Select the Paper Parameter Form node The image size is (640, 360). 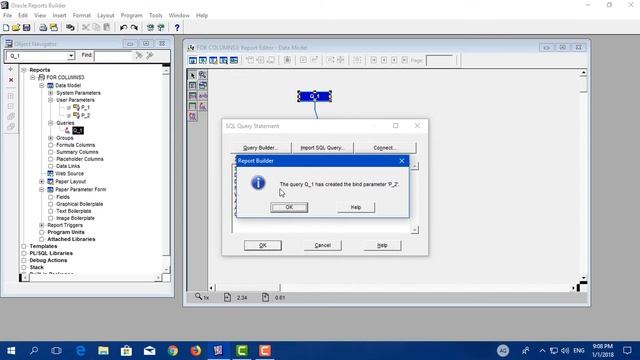pyautogui.click(x=80, y=189)
